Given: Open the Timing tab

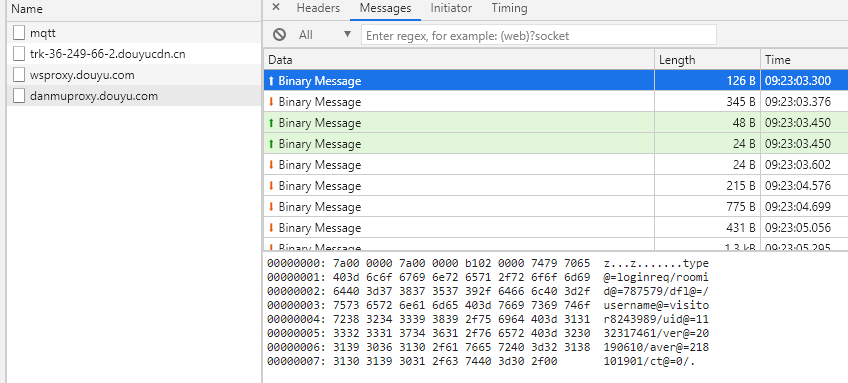Looking at the screenshot, I should pyautogui.click(x=509, y=8).
